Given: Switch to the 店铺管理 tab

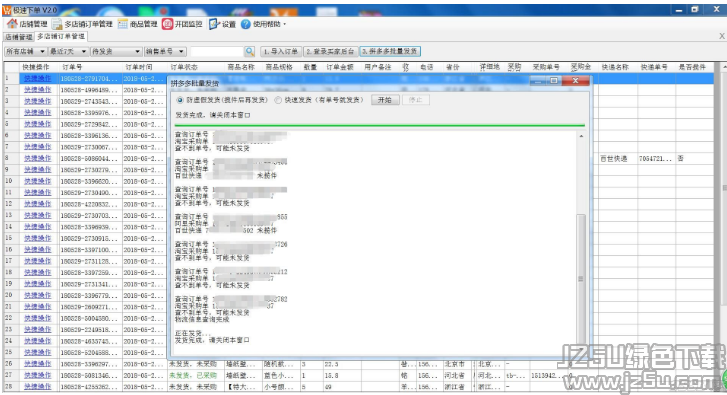Looking at the screenshot, I should [x=19, y=37].
